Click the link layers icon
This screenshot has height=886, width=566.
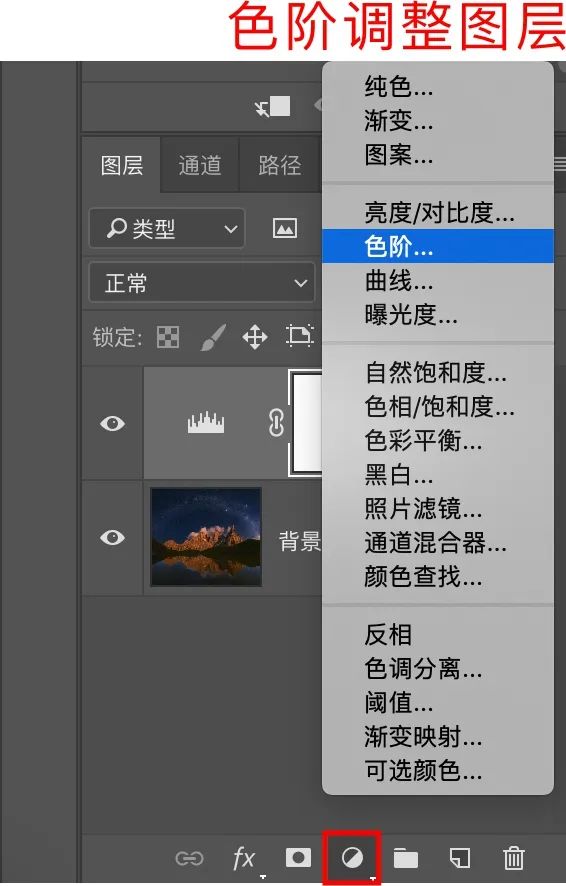click(189, 859)
